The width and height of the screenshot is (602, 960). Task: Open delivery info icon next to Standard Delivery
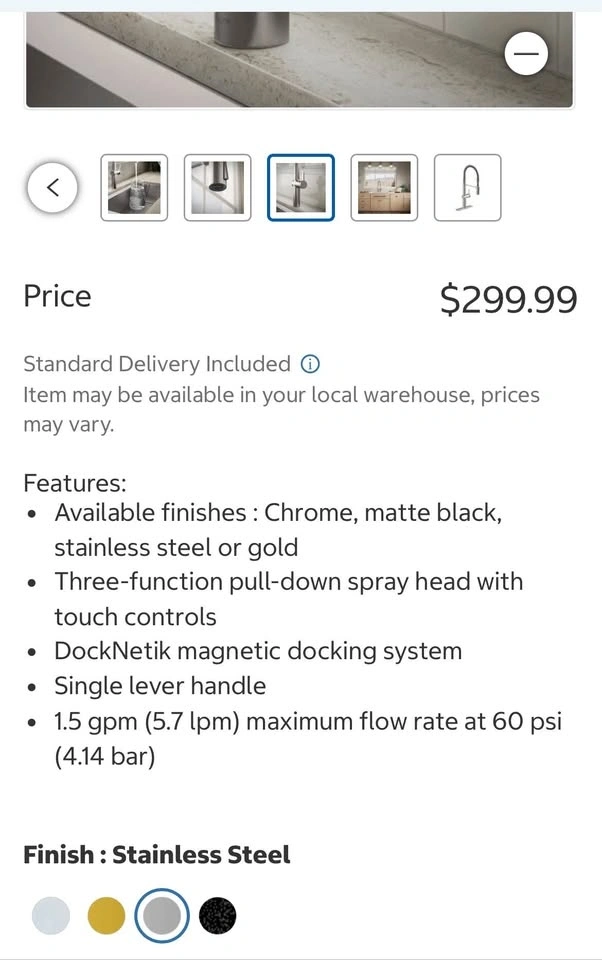(310, 364)
